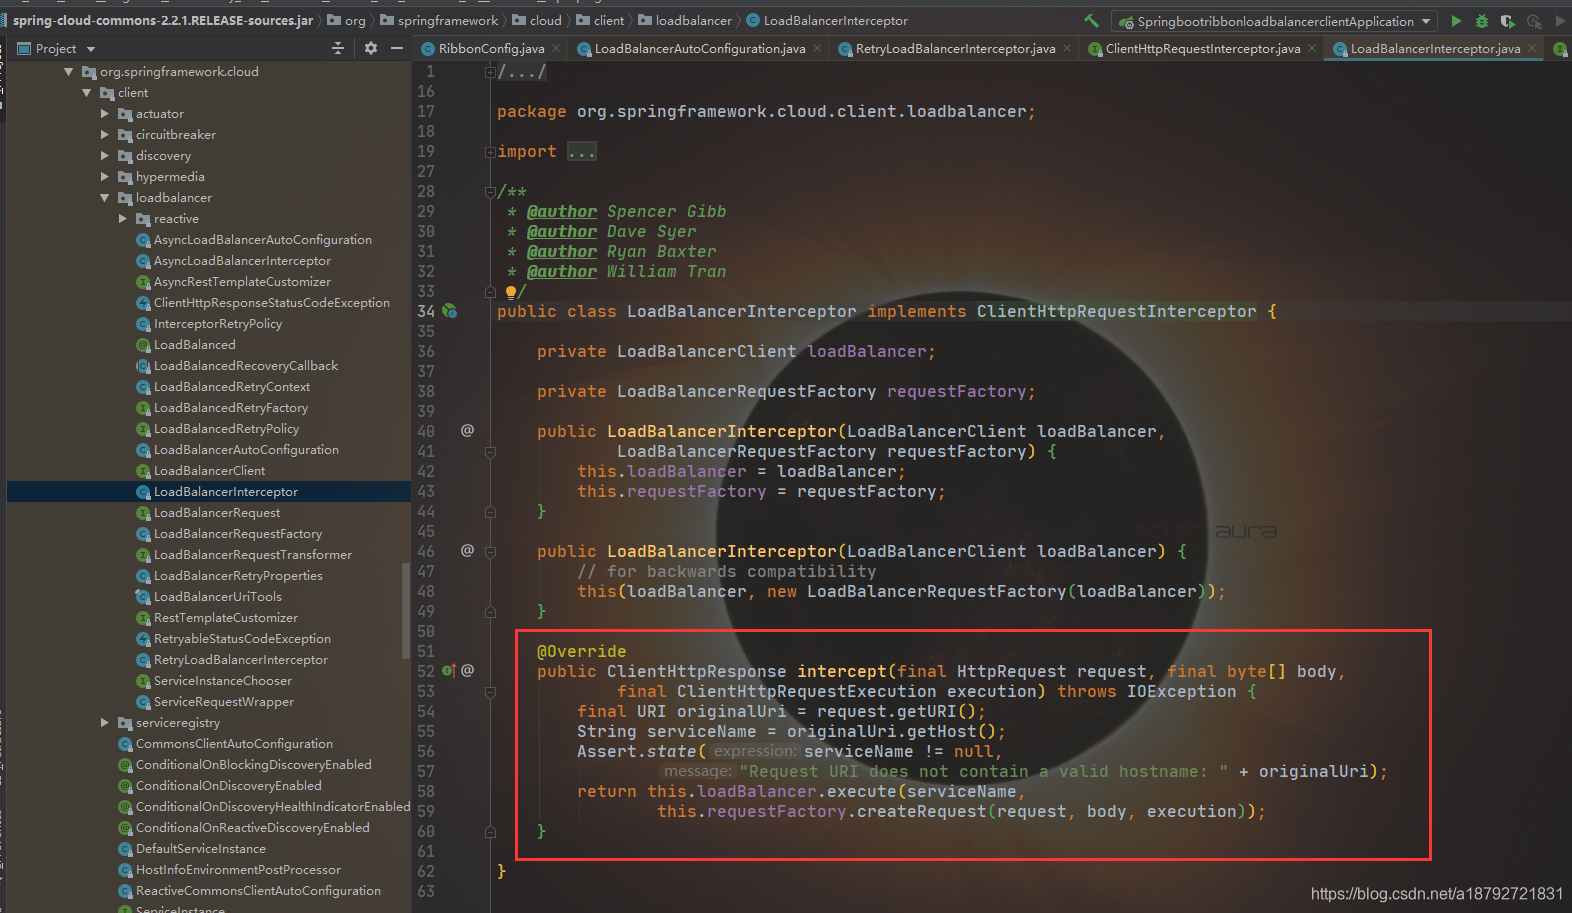The image size is (1572, 913).
Task: Click the gutter class icon on line 34
Action: [x=450, y=311]
